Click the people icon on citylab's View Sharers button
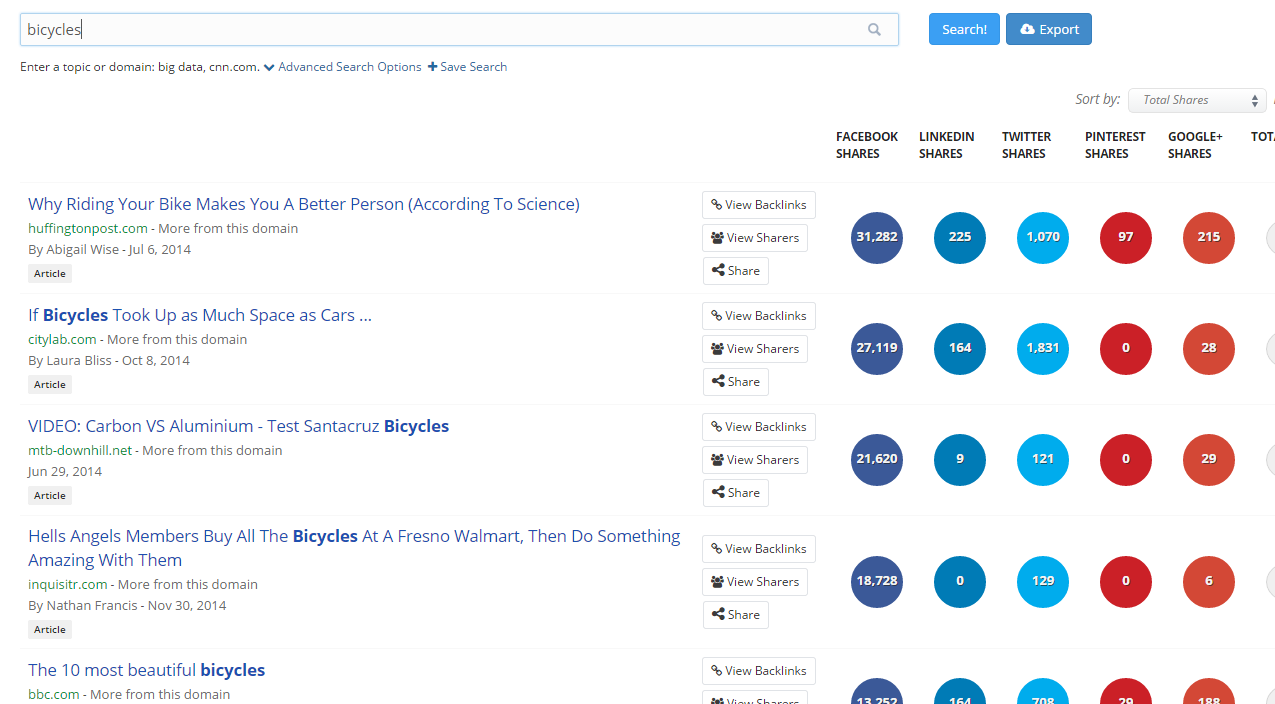The width and height of the screenshot is (1275, 704). (x=718, y=348)
